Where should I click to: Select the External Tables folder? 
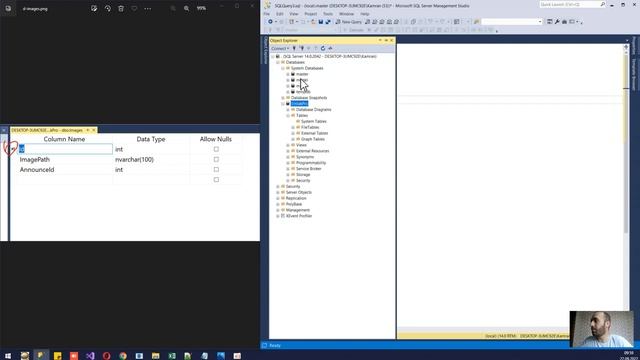tap(314, 133)
